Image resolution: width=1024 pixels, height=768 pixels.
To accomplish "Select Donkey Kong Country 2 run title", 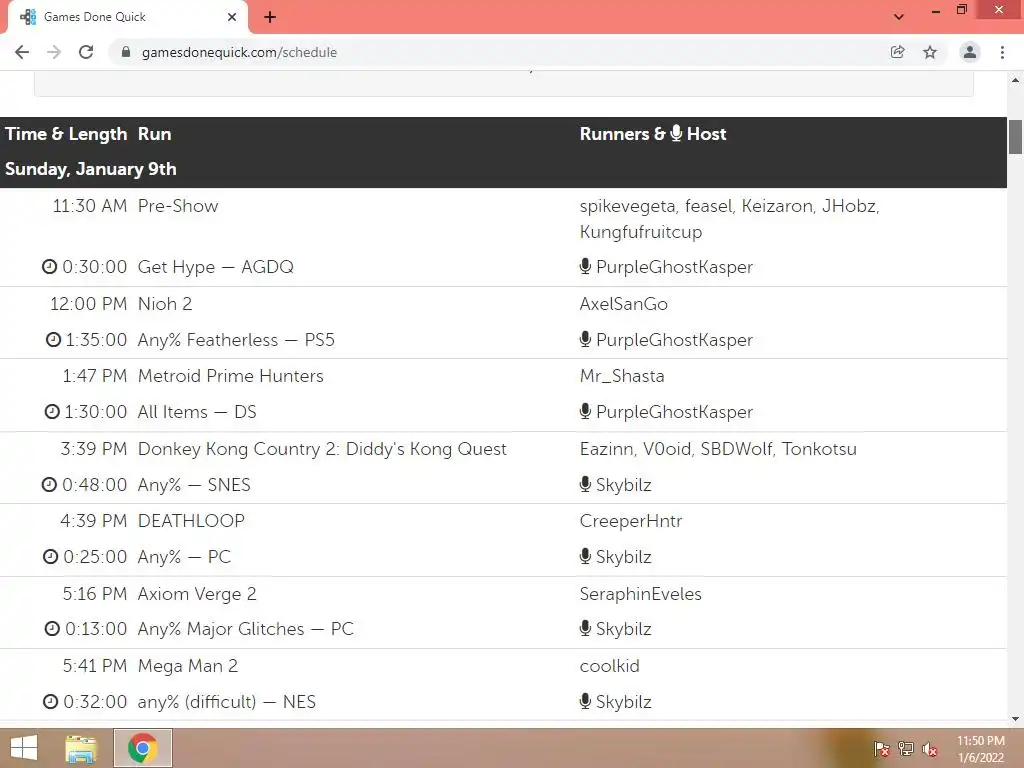I will pyautogui.click(x=322, y=449).
